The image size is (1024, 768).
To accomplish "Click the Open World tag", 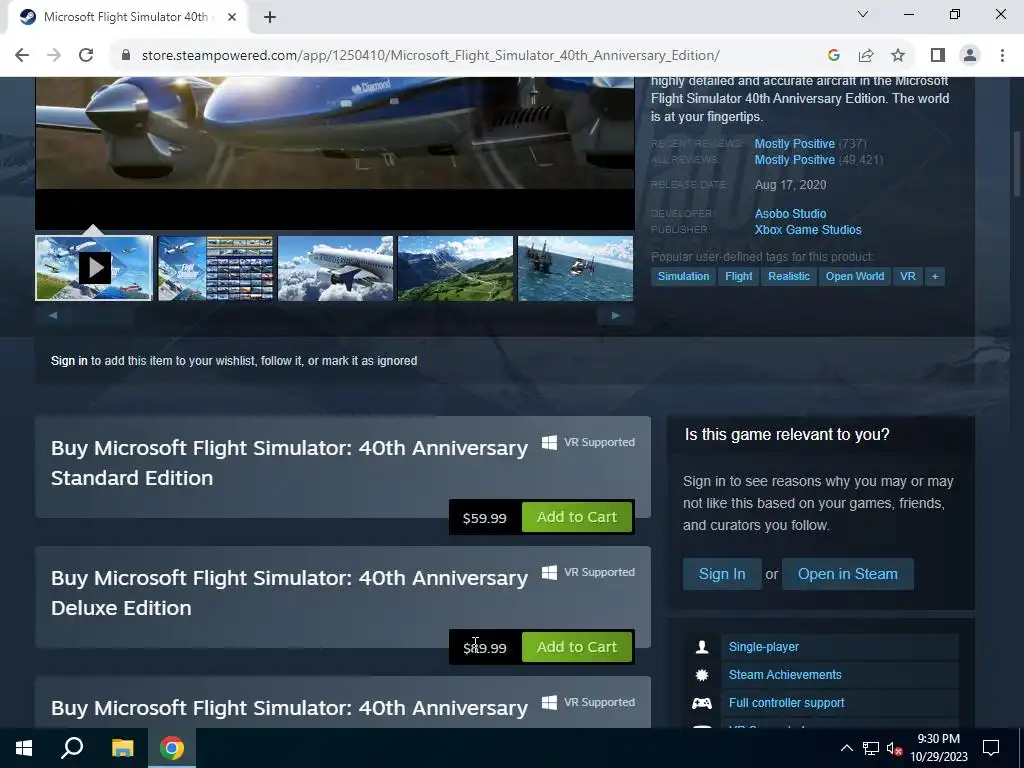I will (855, 276).
